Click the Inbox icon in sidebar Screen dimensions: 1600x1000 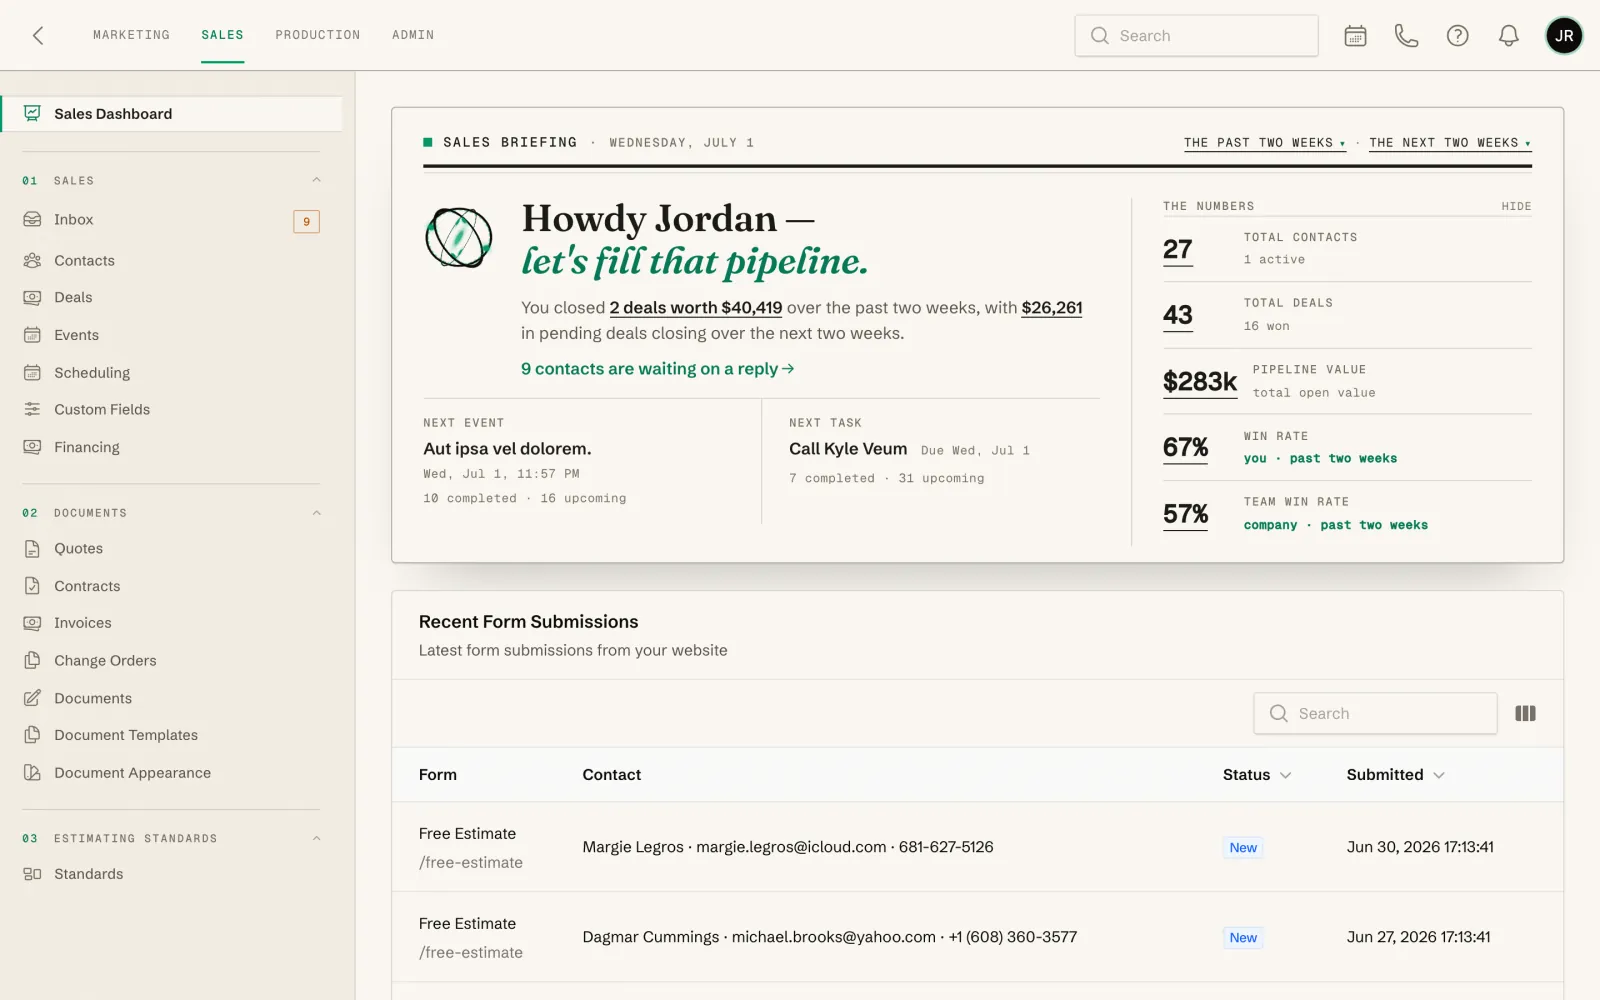(x=32, y=220)
